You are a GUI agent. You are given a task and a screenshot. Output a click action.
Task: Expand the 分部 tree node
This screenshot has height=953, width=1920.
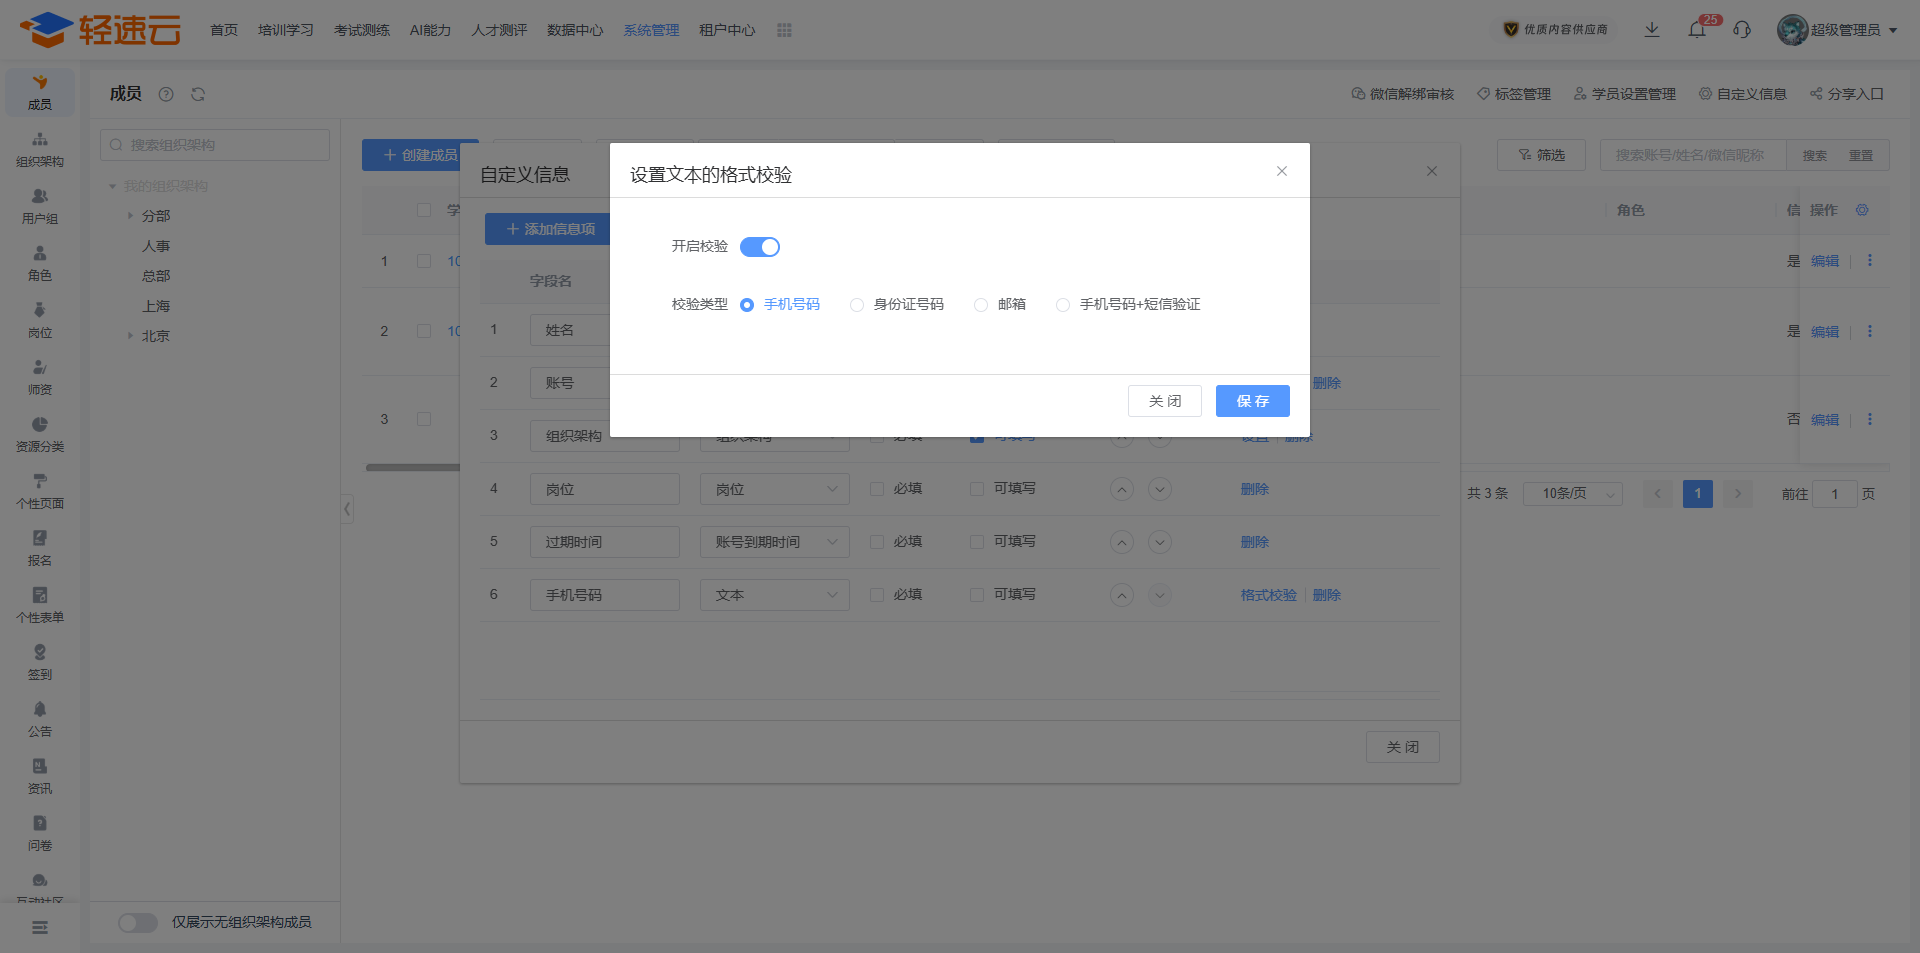click(x=130, y=216)
